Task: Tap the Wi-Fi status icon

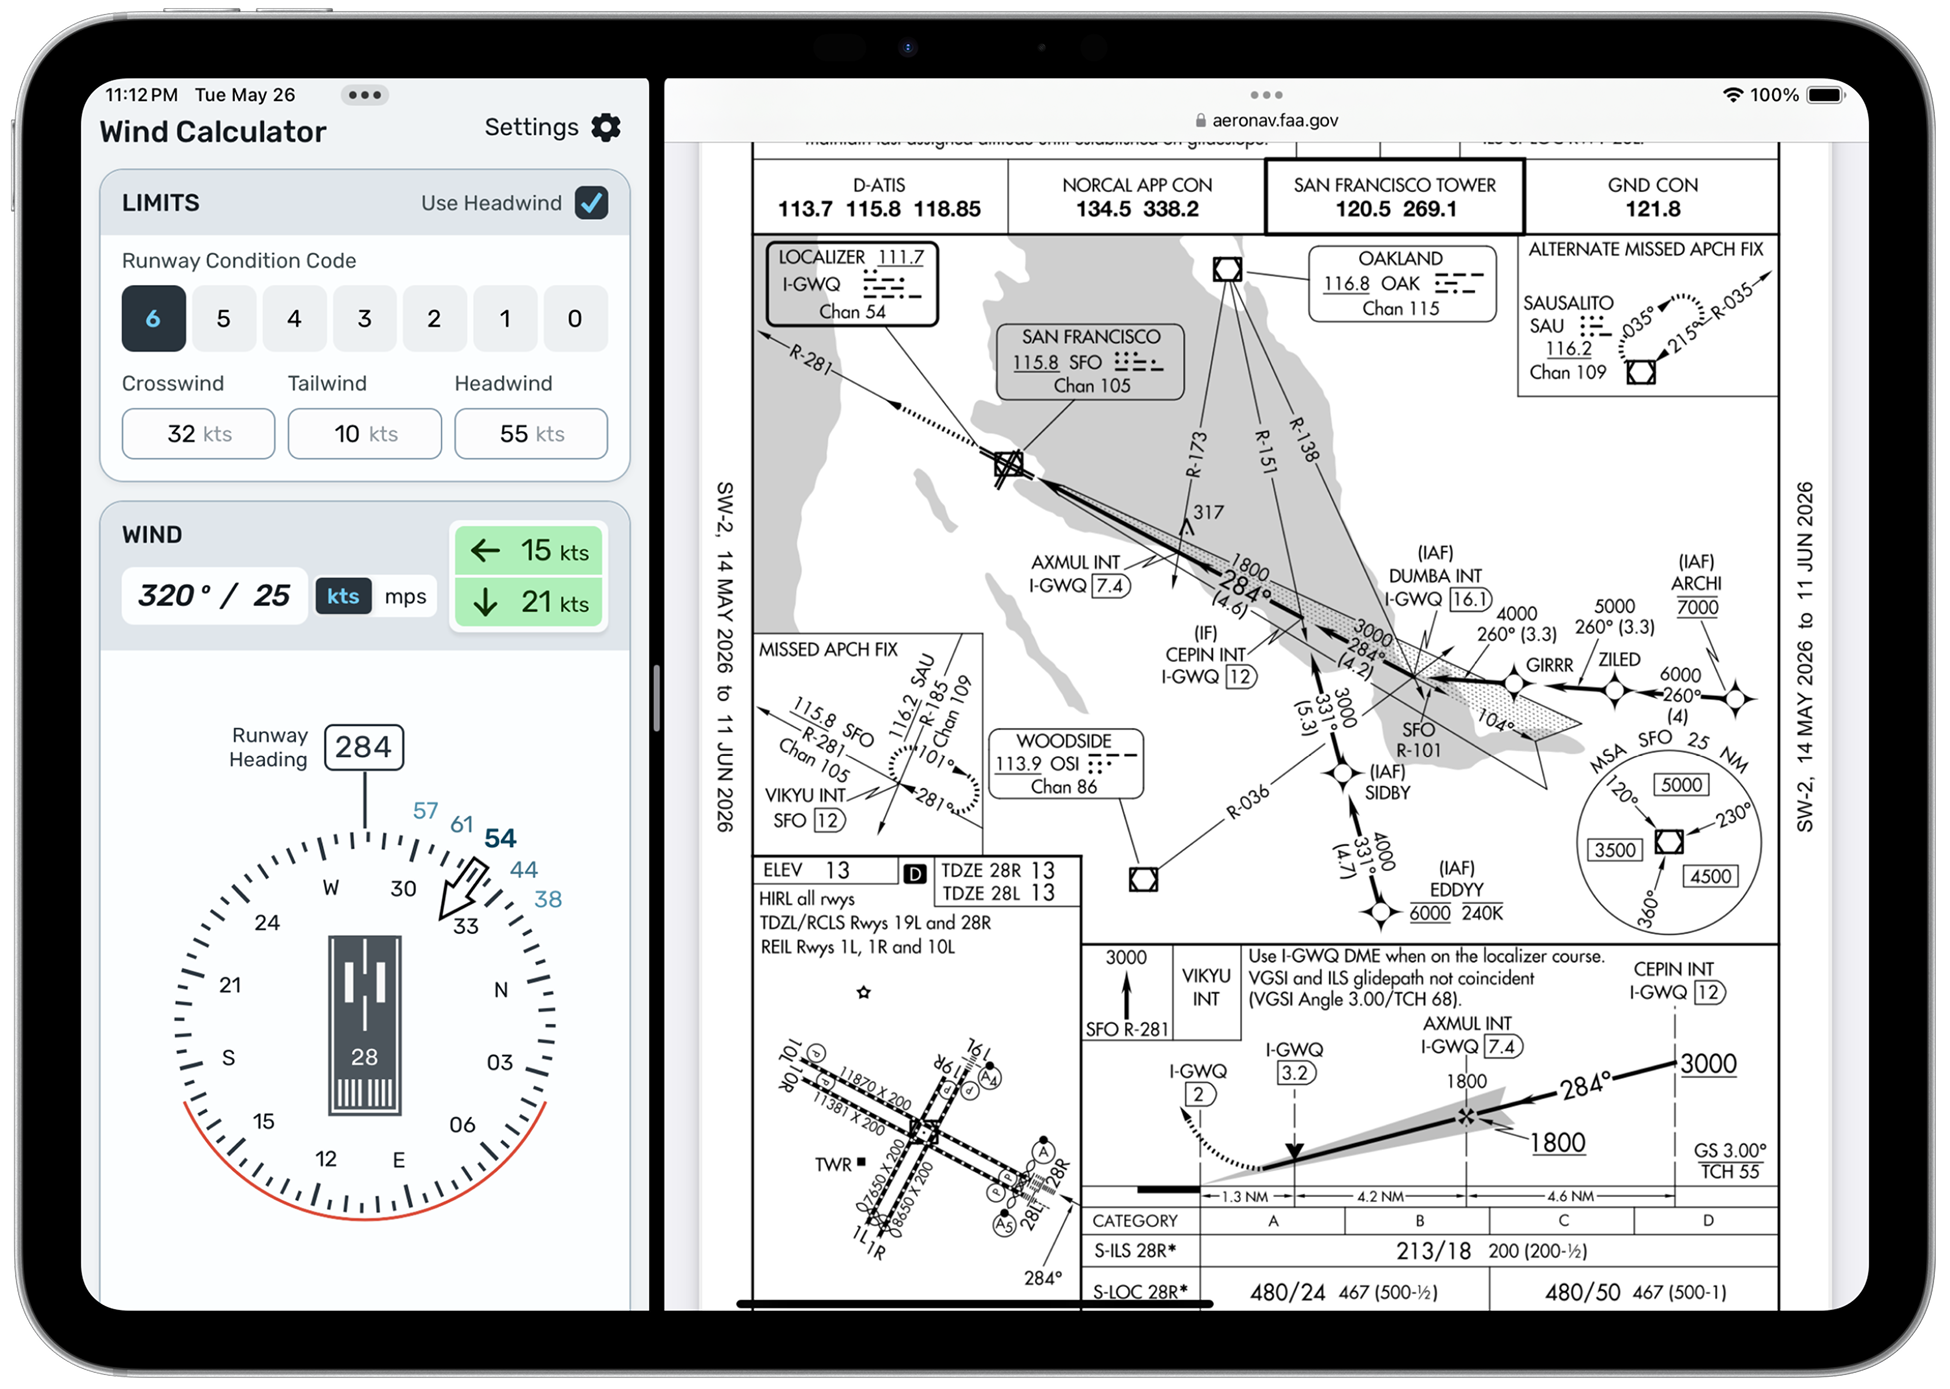Action: (x=1733, y=95)
